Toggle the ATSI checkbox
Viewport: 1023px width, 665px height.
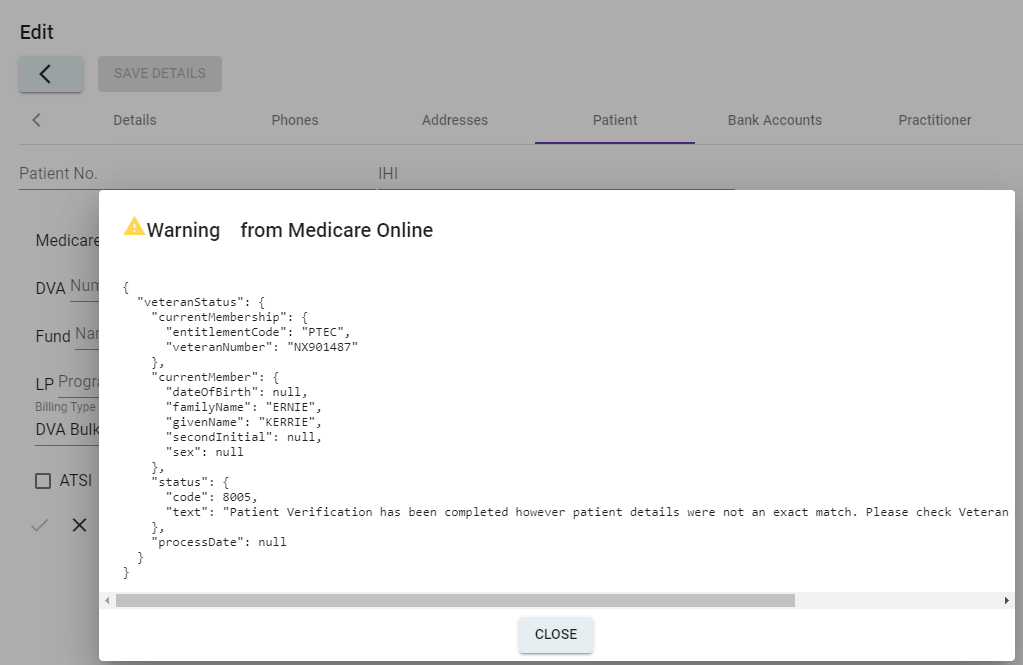[43, 481]
